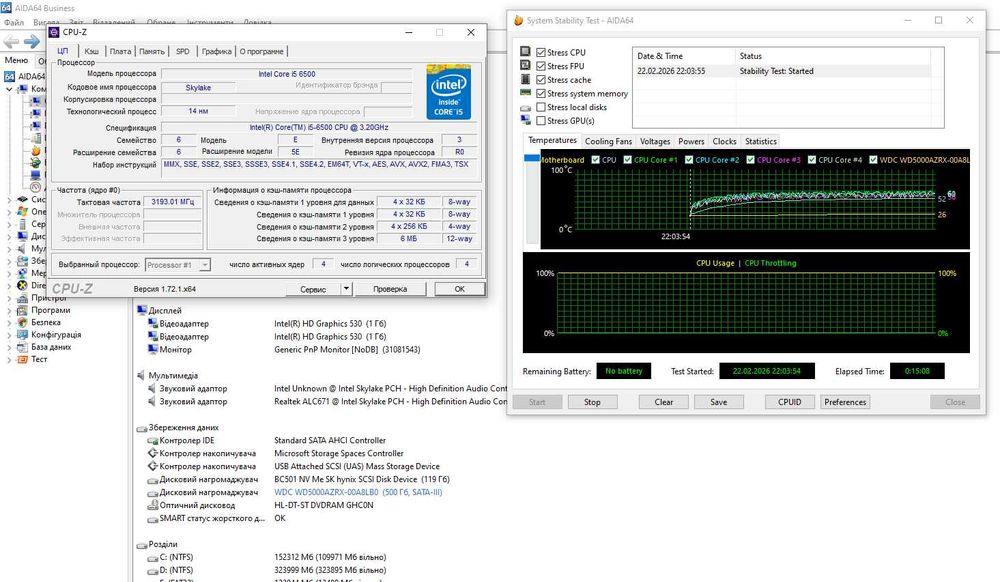The image size is (1000, 582).
Task: Uncheck the Stress CPU checkbox
Action: point(541,52)
